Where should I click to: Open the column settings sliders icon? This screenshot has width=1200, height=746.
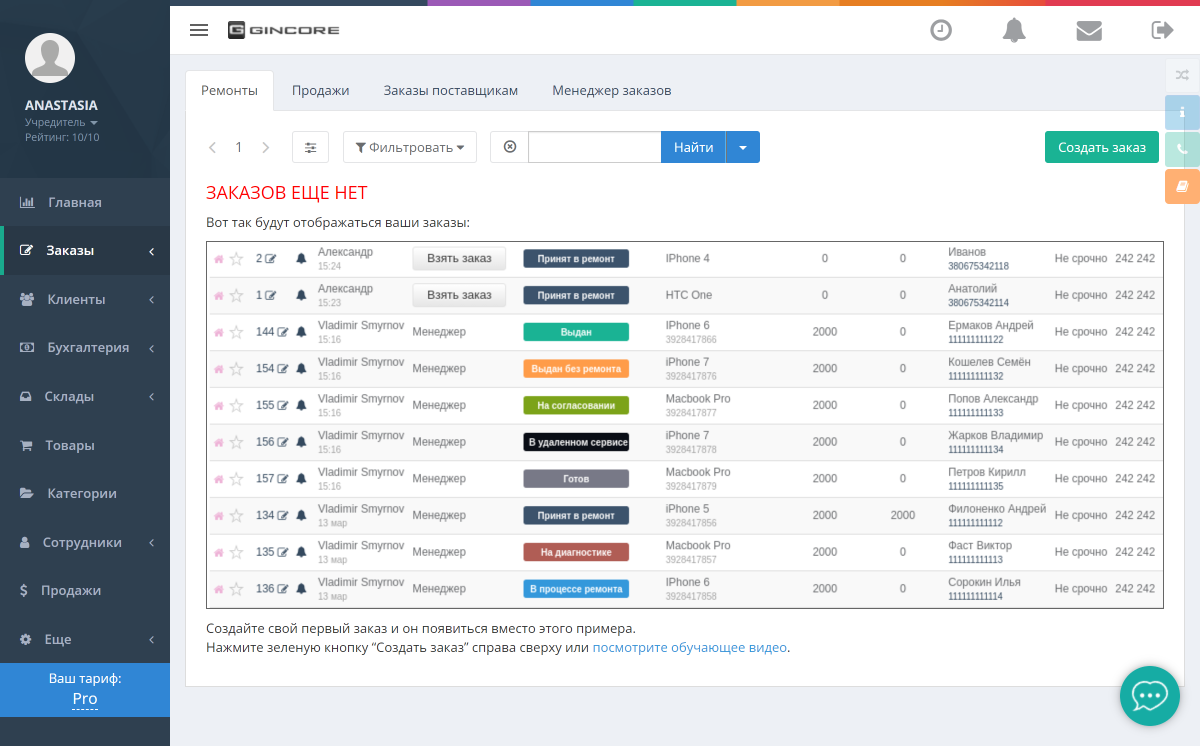pyautogui.click(x=310, y=147)
